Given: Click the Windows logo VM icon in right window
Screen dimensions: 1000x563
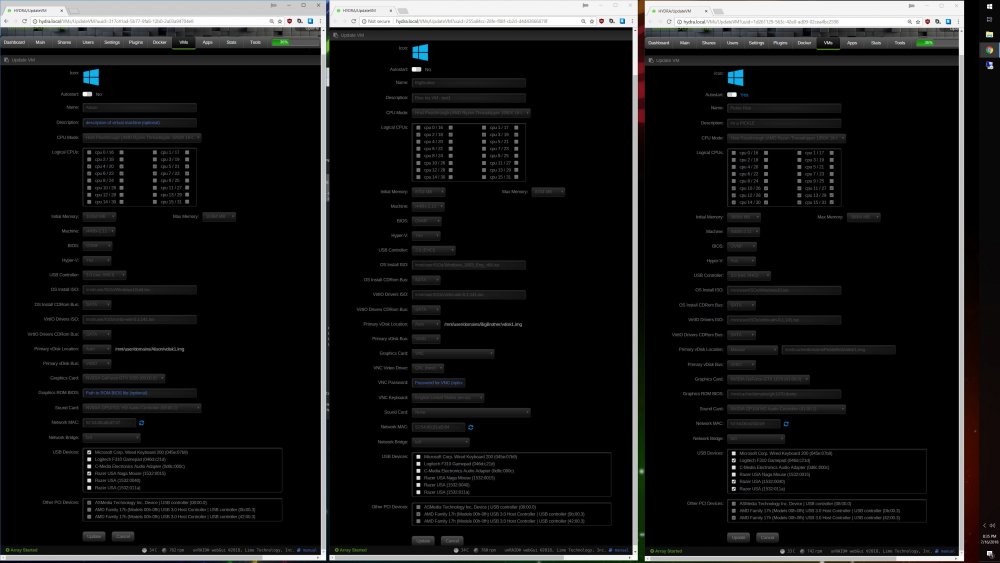Looking at the screenshot, I should pos(735,78).
